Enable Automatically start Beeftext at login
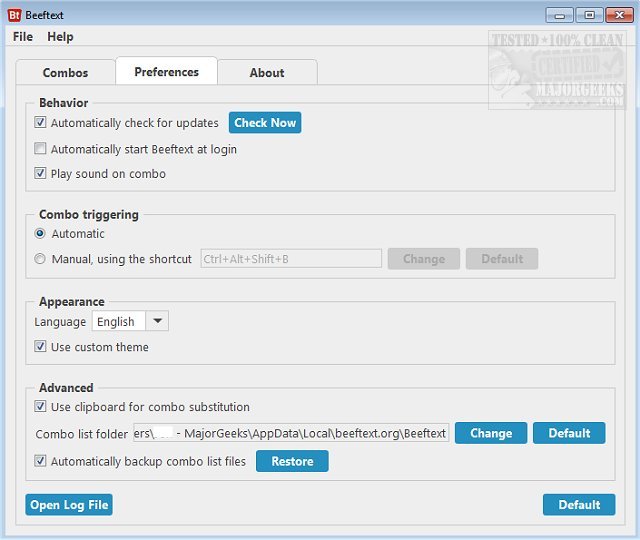Image resolution: width=640 pixels, height=540 pixels. click(x=40, y=149)
